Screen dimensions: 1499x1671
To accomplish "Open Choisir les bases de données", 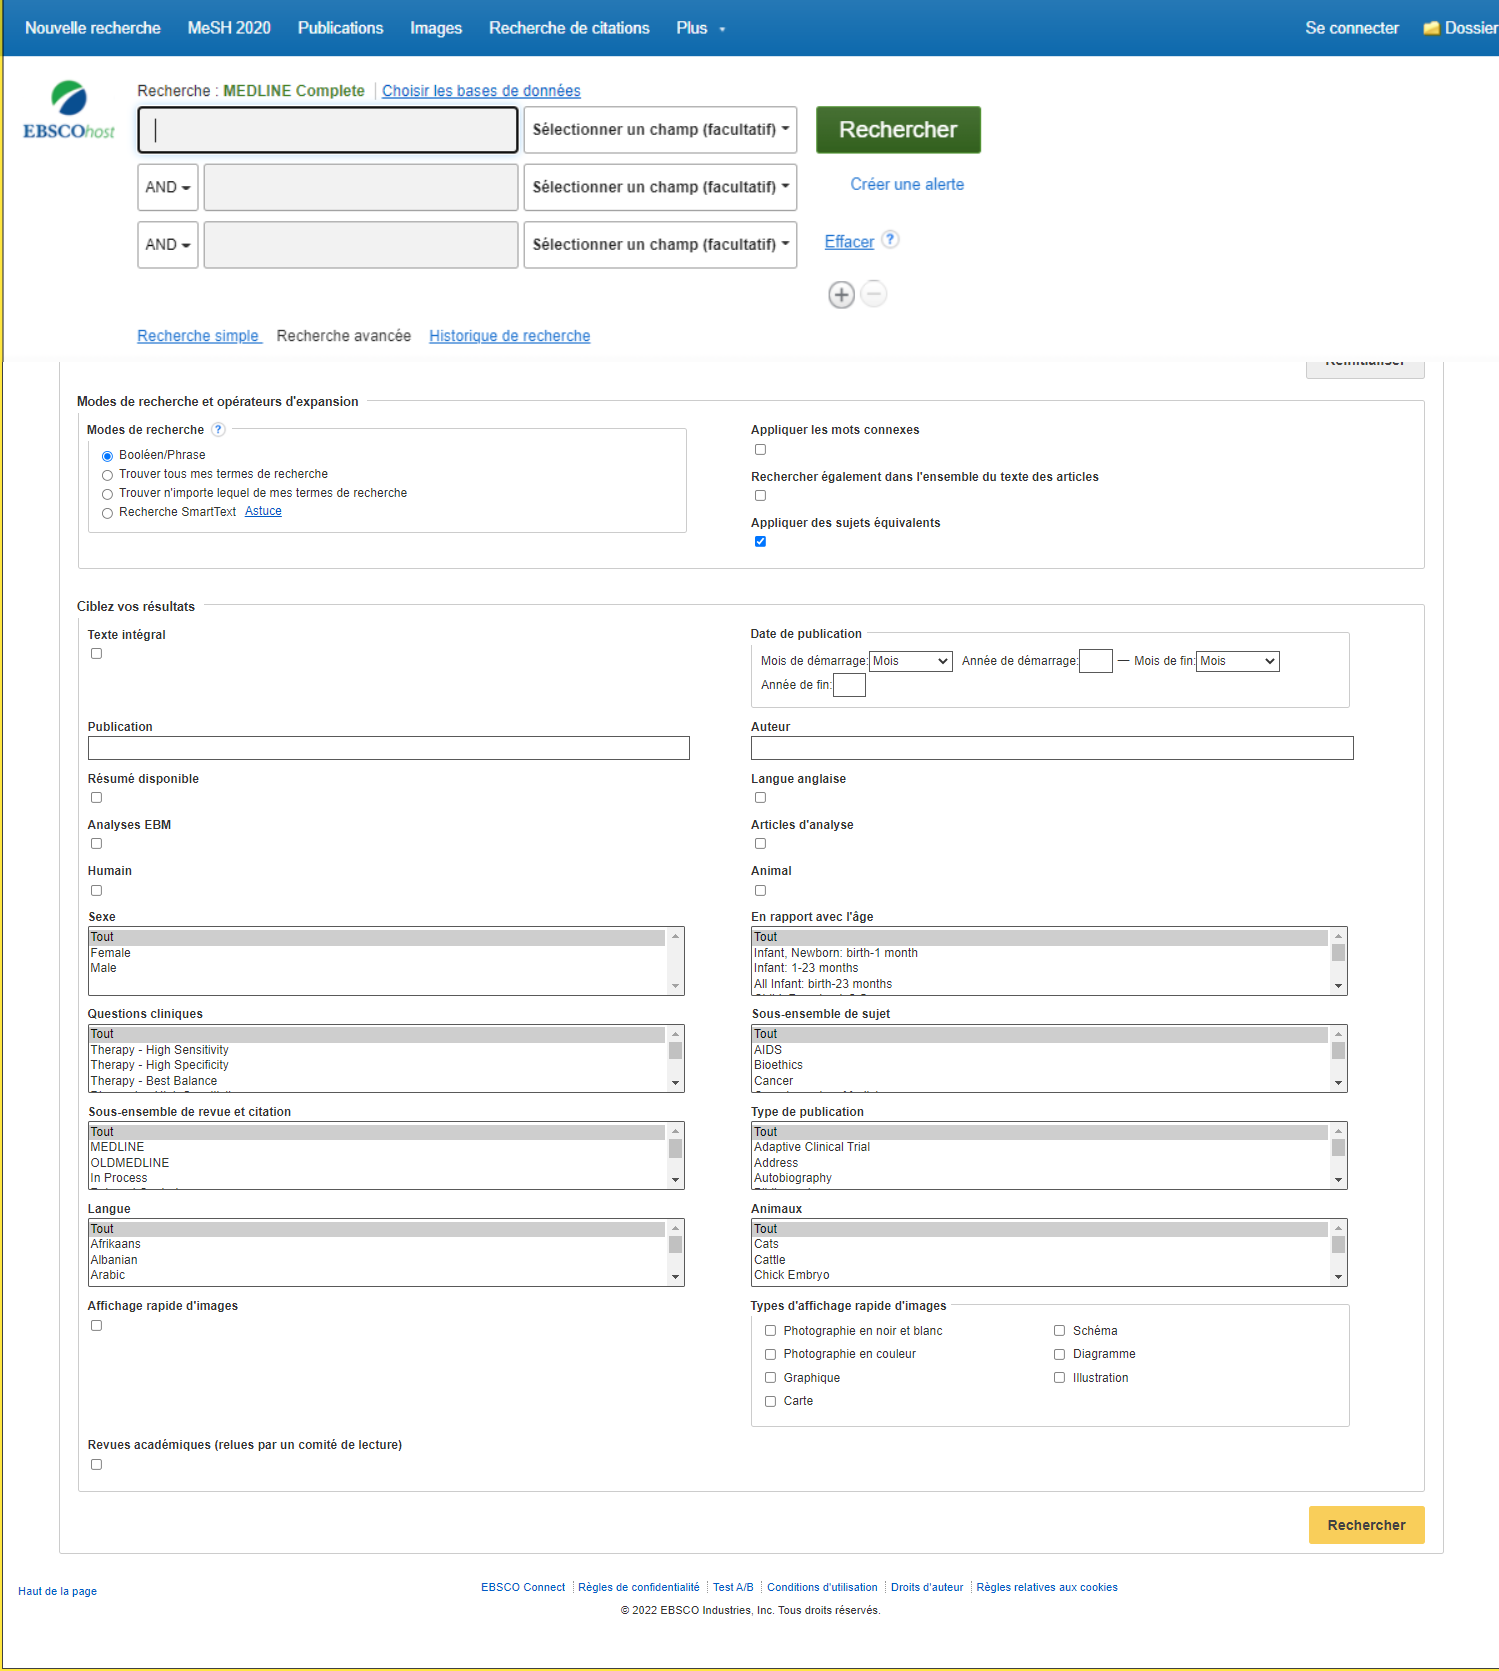I will click(481, 91).
